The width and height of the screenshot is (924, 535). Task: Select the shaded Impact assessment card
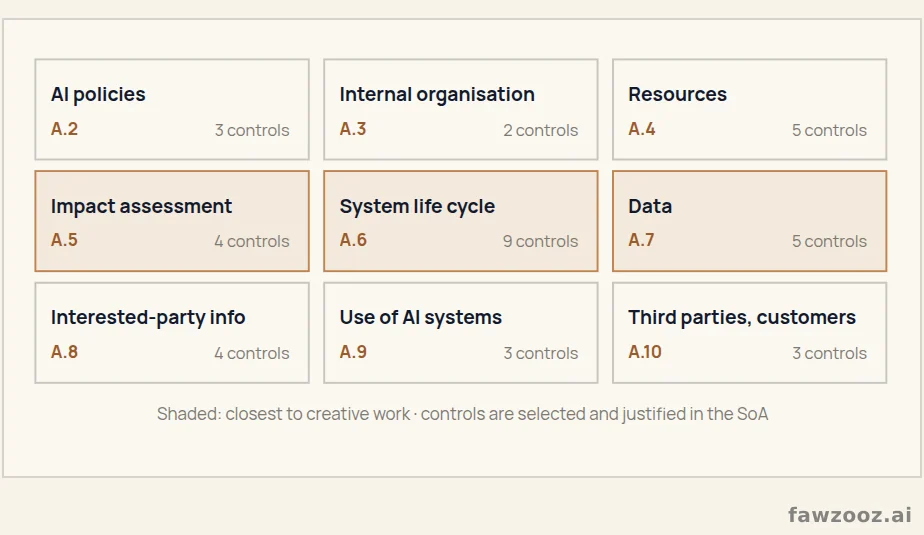tap(172, 221)
